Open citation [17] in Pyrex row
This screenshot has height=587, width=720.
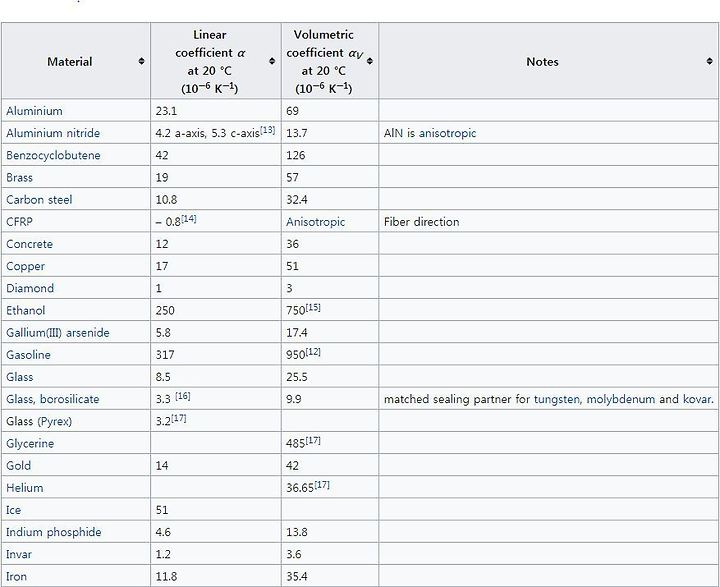click(x=179, y=418)
